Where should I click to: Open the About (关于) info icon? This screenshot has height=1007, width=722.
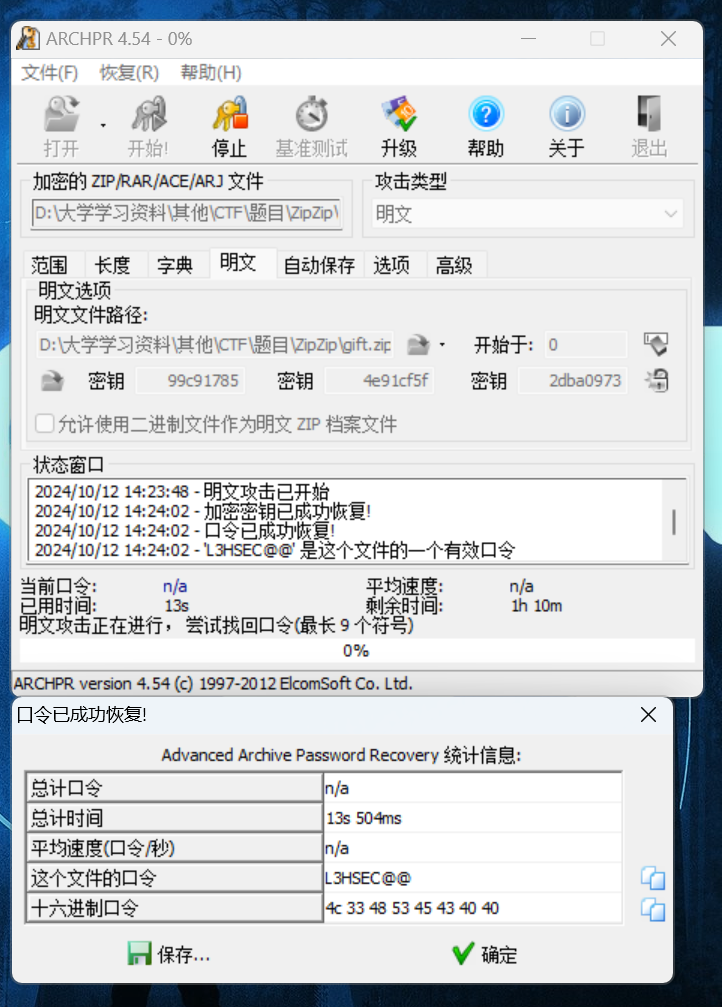coord(566,115)
